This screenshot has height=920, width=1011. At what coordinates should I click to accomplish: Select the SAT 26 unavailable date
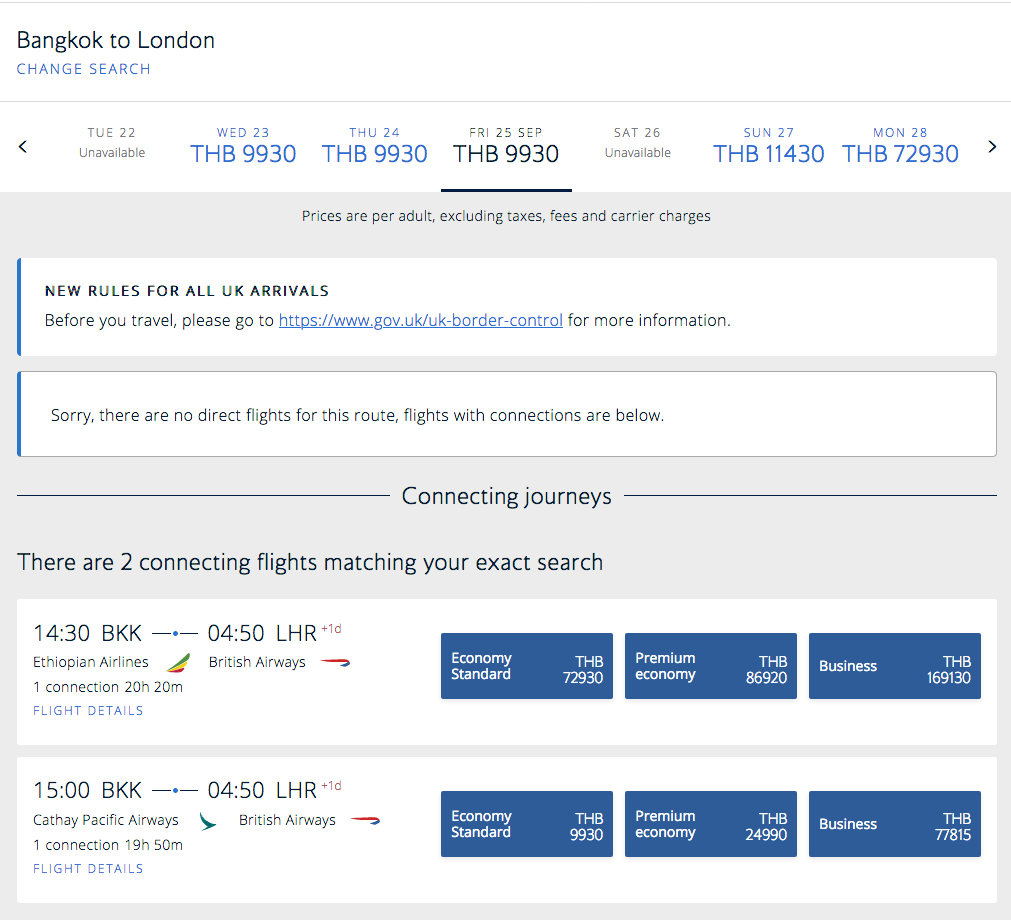(x=638, y=142)
